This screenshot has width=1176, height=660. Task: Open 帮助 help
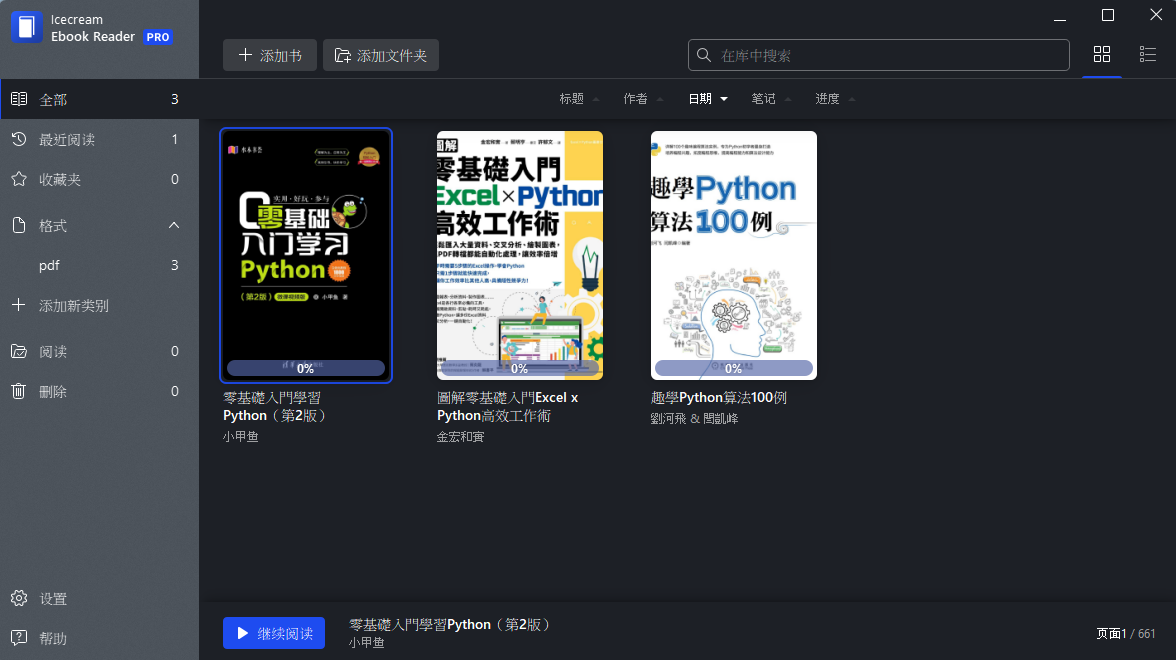tap(100, 638)
